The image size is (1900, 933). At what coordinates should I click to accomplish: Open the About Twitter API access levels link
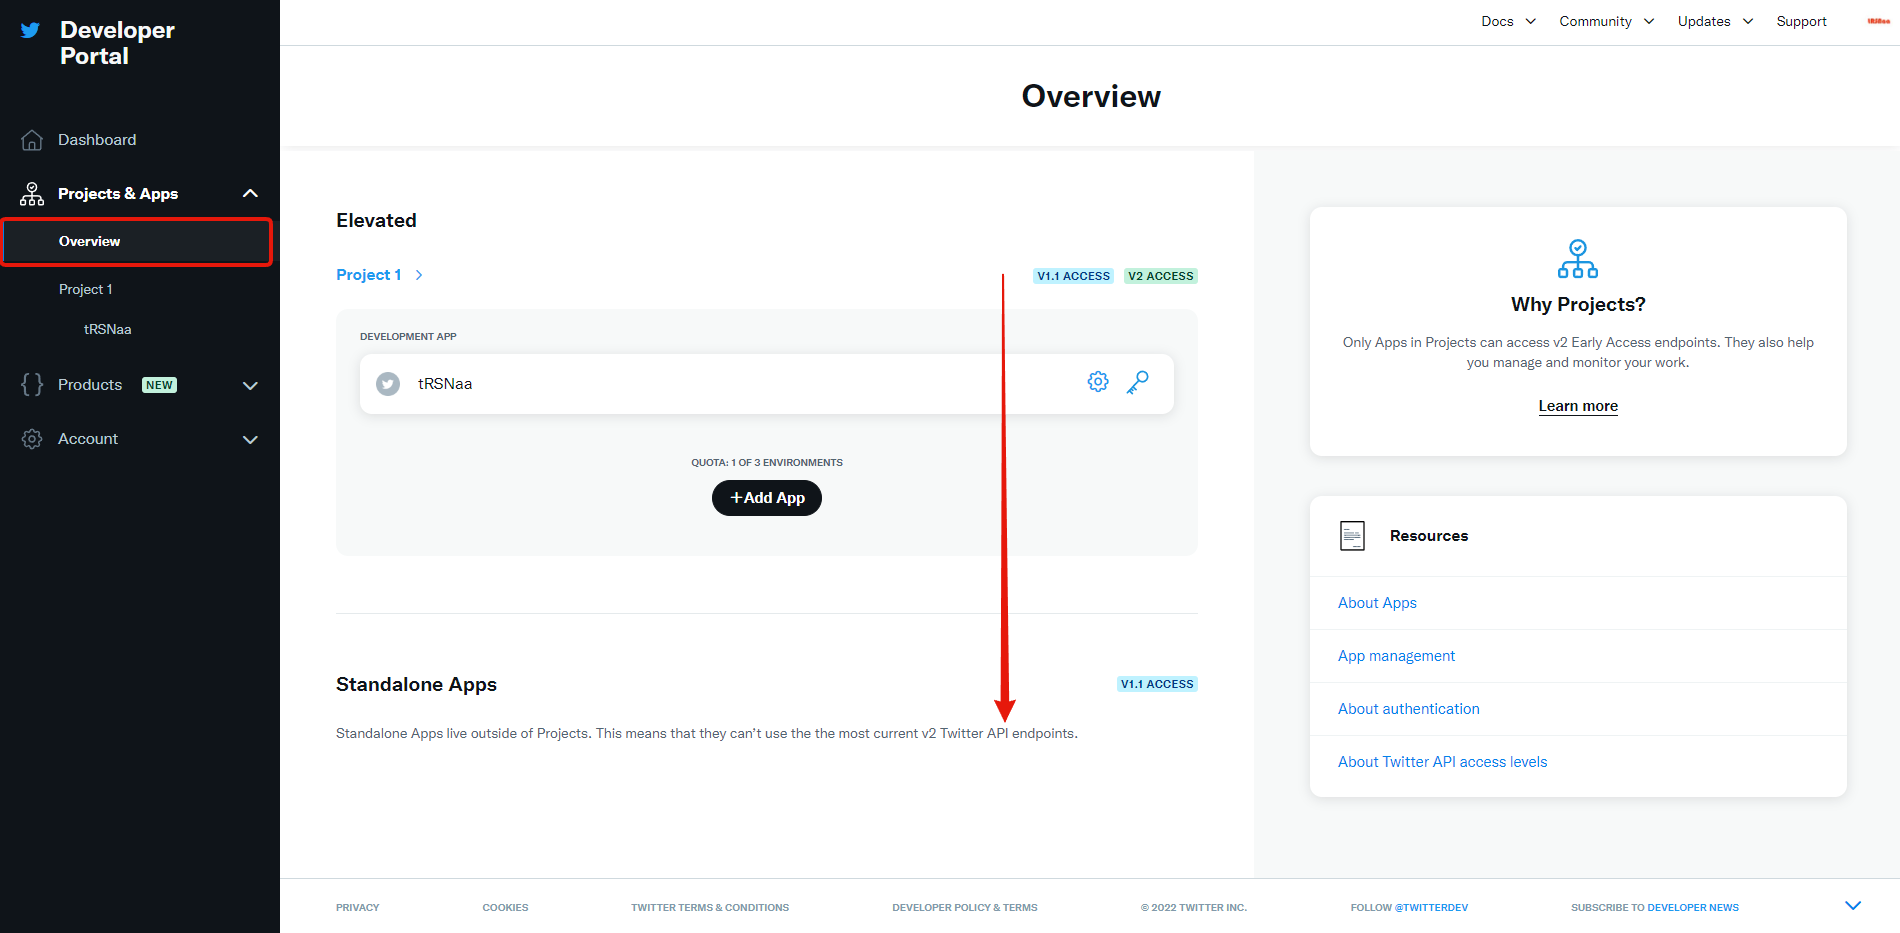coord(1442,761)
